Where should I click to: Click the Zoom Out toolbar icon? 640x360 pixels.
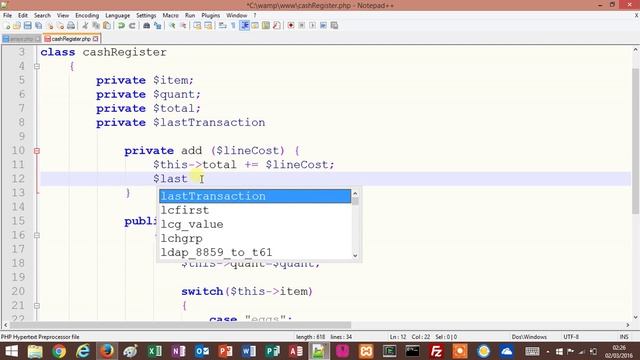point(183,25)
